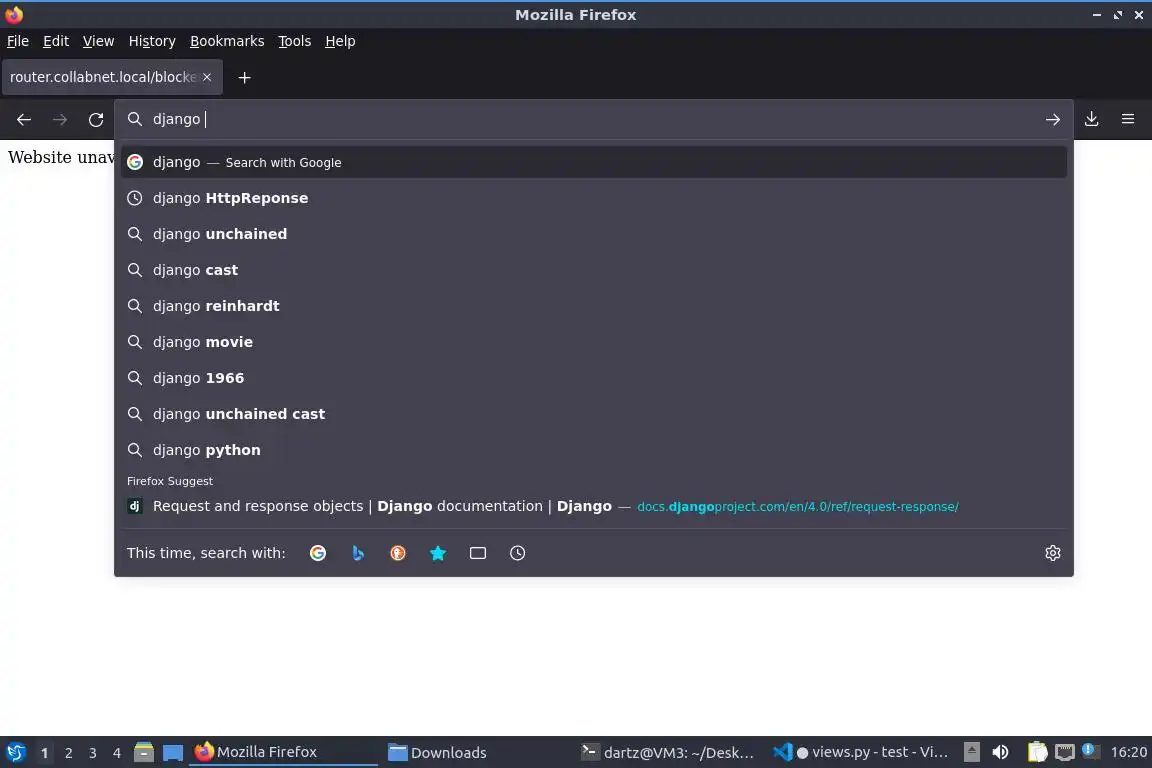Search bookmarks using the star icon
The image size is (1152, 768).
click(438, 553)
